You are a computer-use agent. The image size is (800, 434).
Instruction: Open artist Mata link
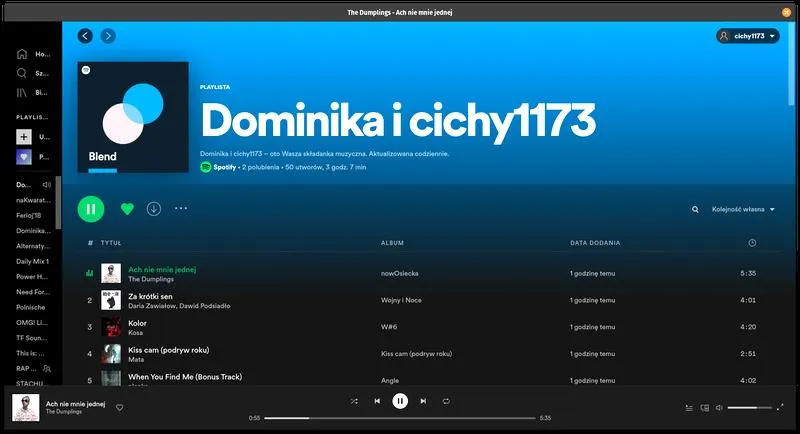coord(136,360)
